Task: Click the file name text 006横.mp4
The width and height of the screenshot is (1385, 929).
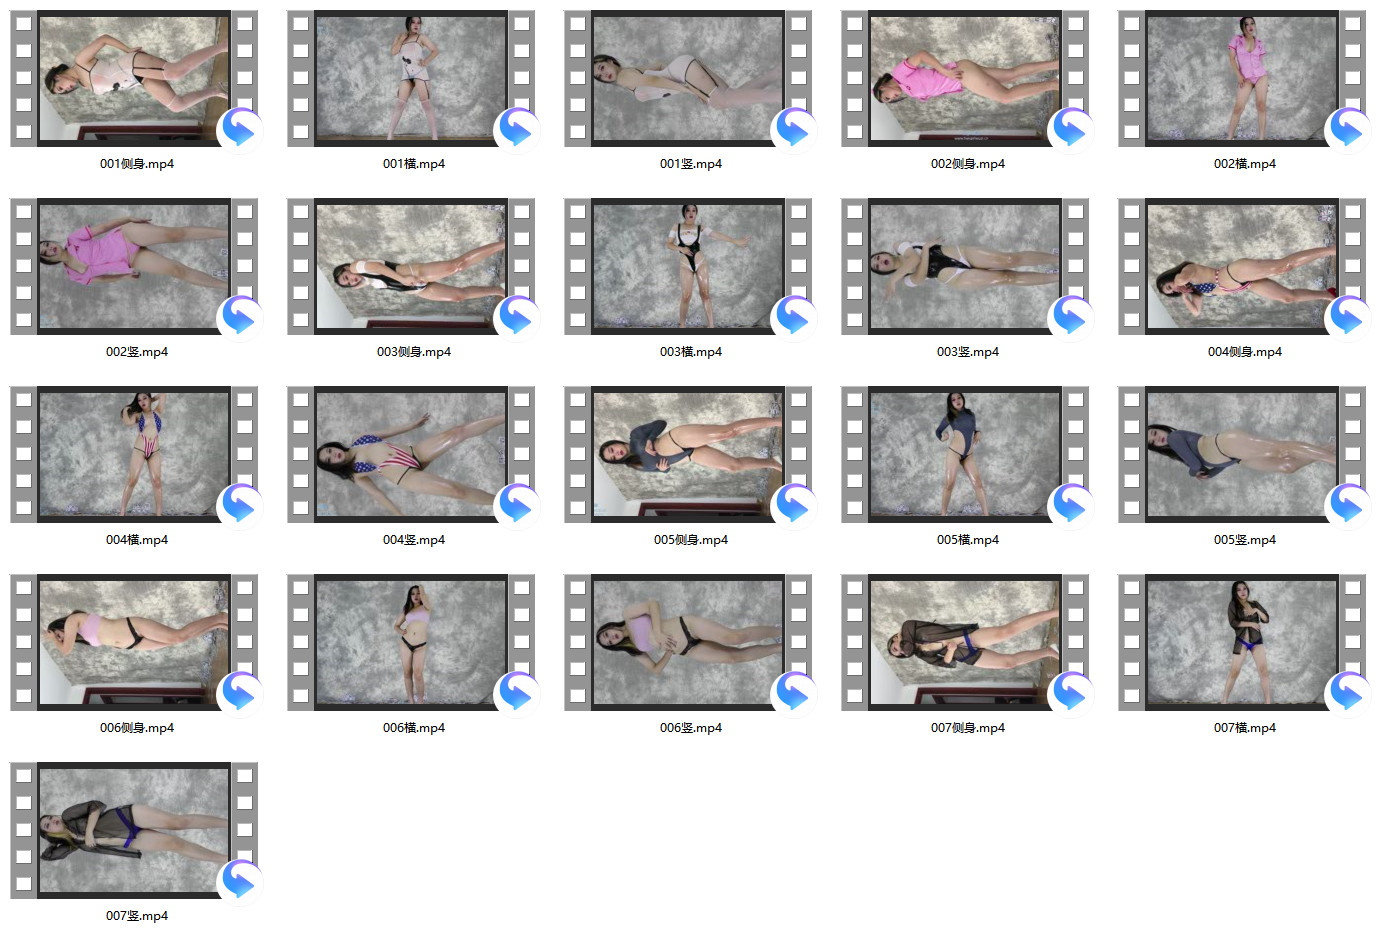Action: pyautogui.click(x=414, y=728)
